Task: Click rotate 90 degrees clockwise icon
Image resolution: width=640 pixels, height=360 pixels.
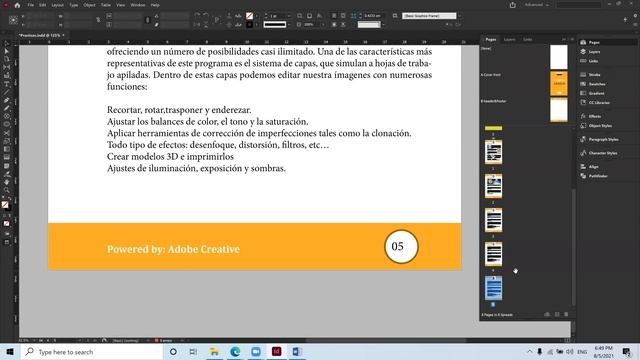Action: coord(197,16)
